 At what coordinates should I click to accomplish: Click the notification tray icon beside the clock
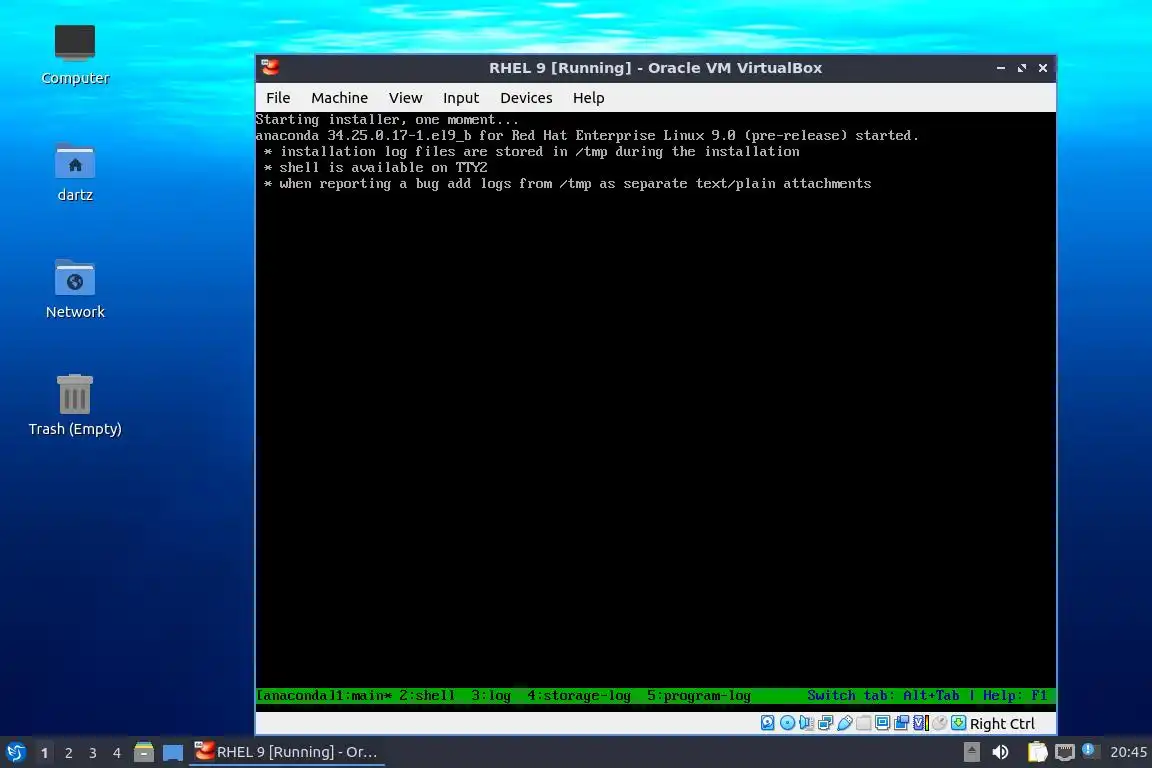tap(1090, 750)
